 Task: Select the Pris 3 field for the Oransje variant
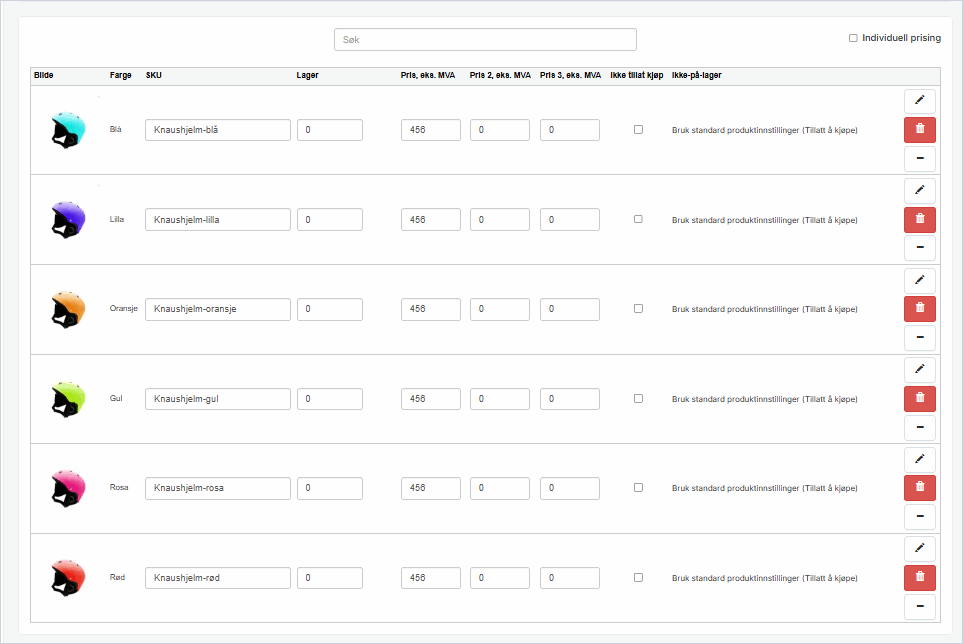[569, 309]
